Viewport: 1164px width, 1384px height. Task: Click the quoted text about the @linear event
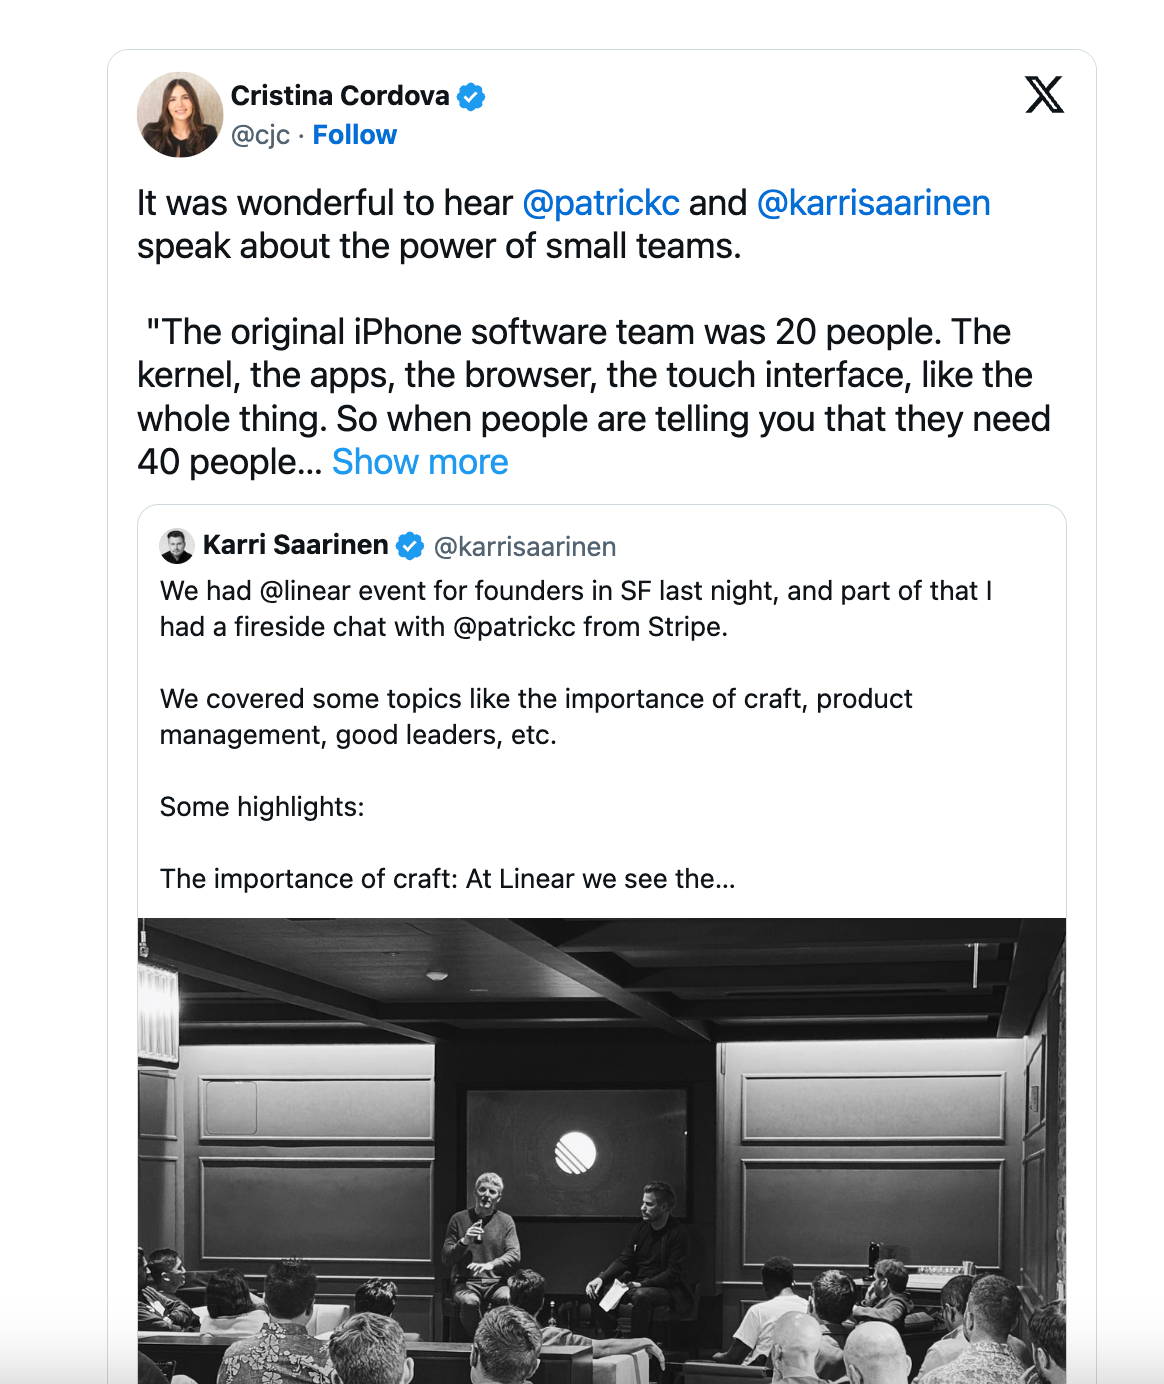coord(575,609)
